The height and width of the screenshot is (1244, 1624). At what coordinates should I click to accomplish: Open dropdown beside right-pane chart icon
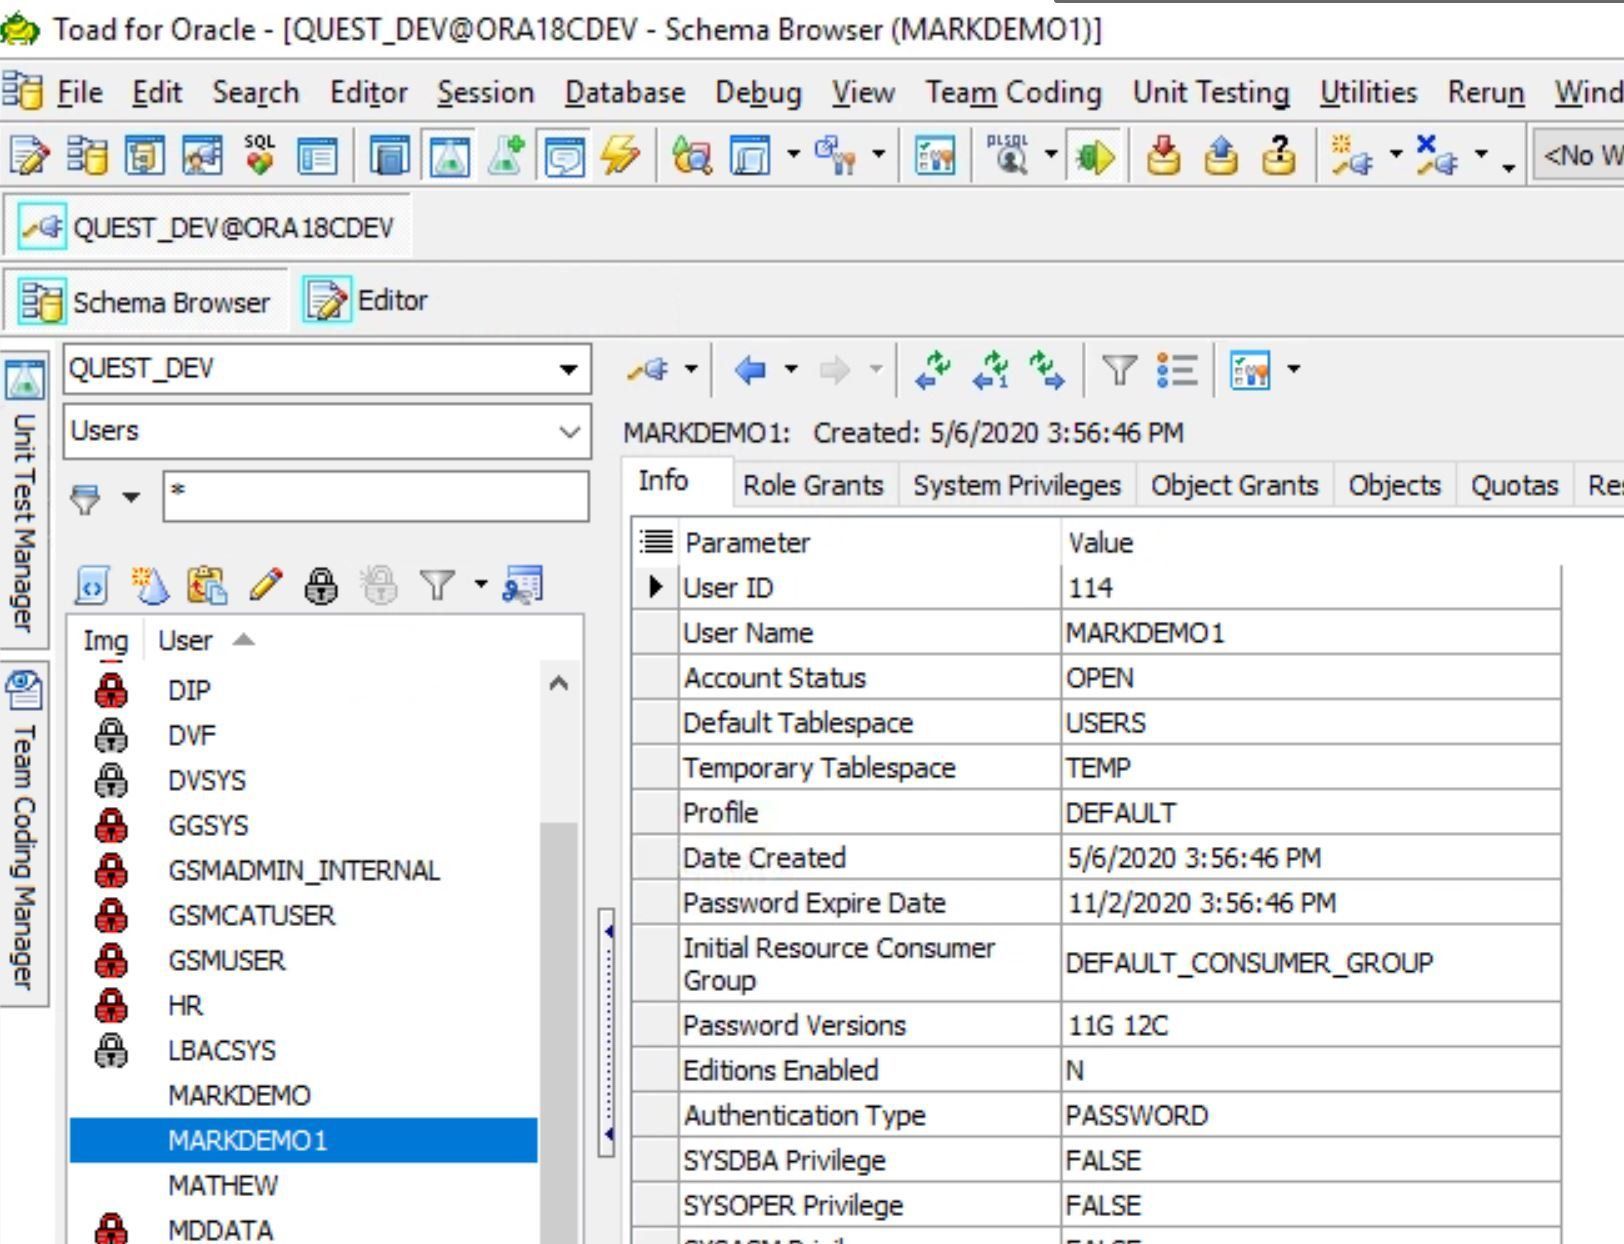tap(1294, 370)
